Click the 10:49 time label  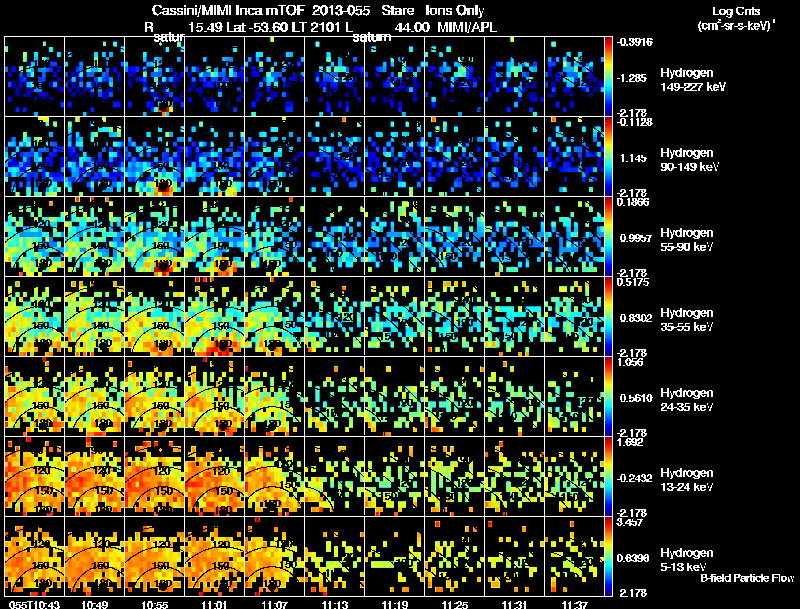point(94,605)
